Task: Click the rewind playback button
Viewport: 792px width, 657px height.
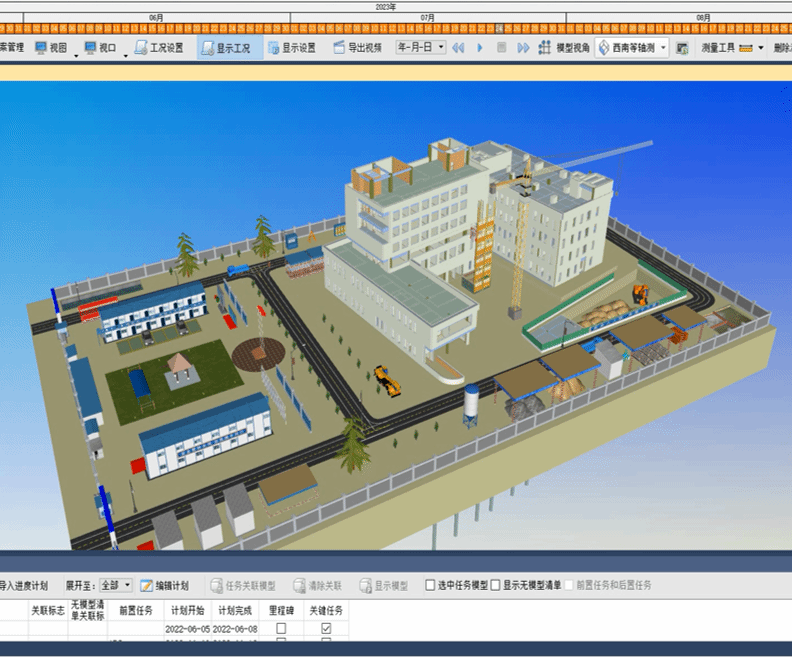Action: tap(458, 47)
